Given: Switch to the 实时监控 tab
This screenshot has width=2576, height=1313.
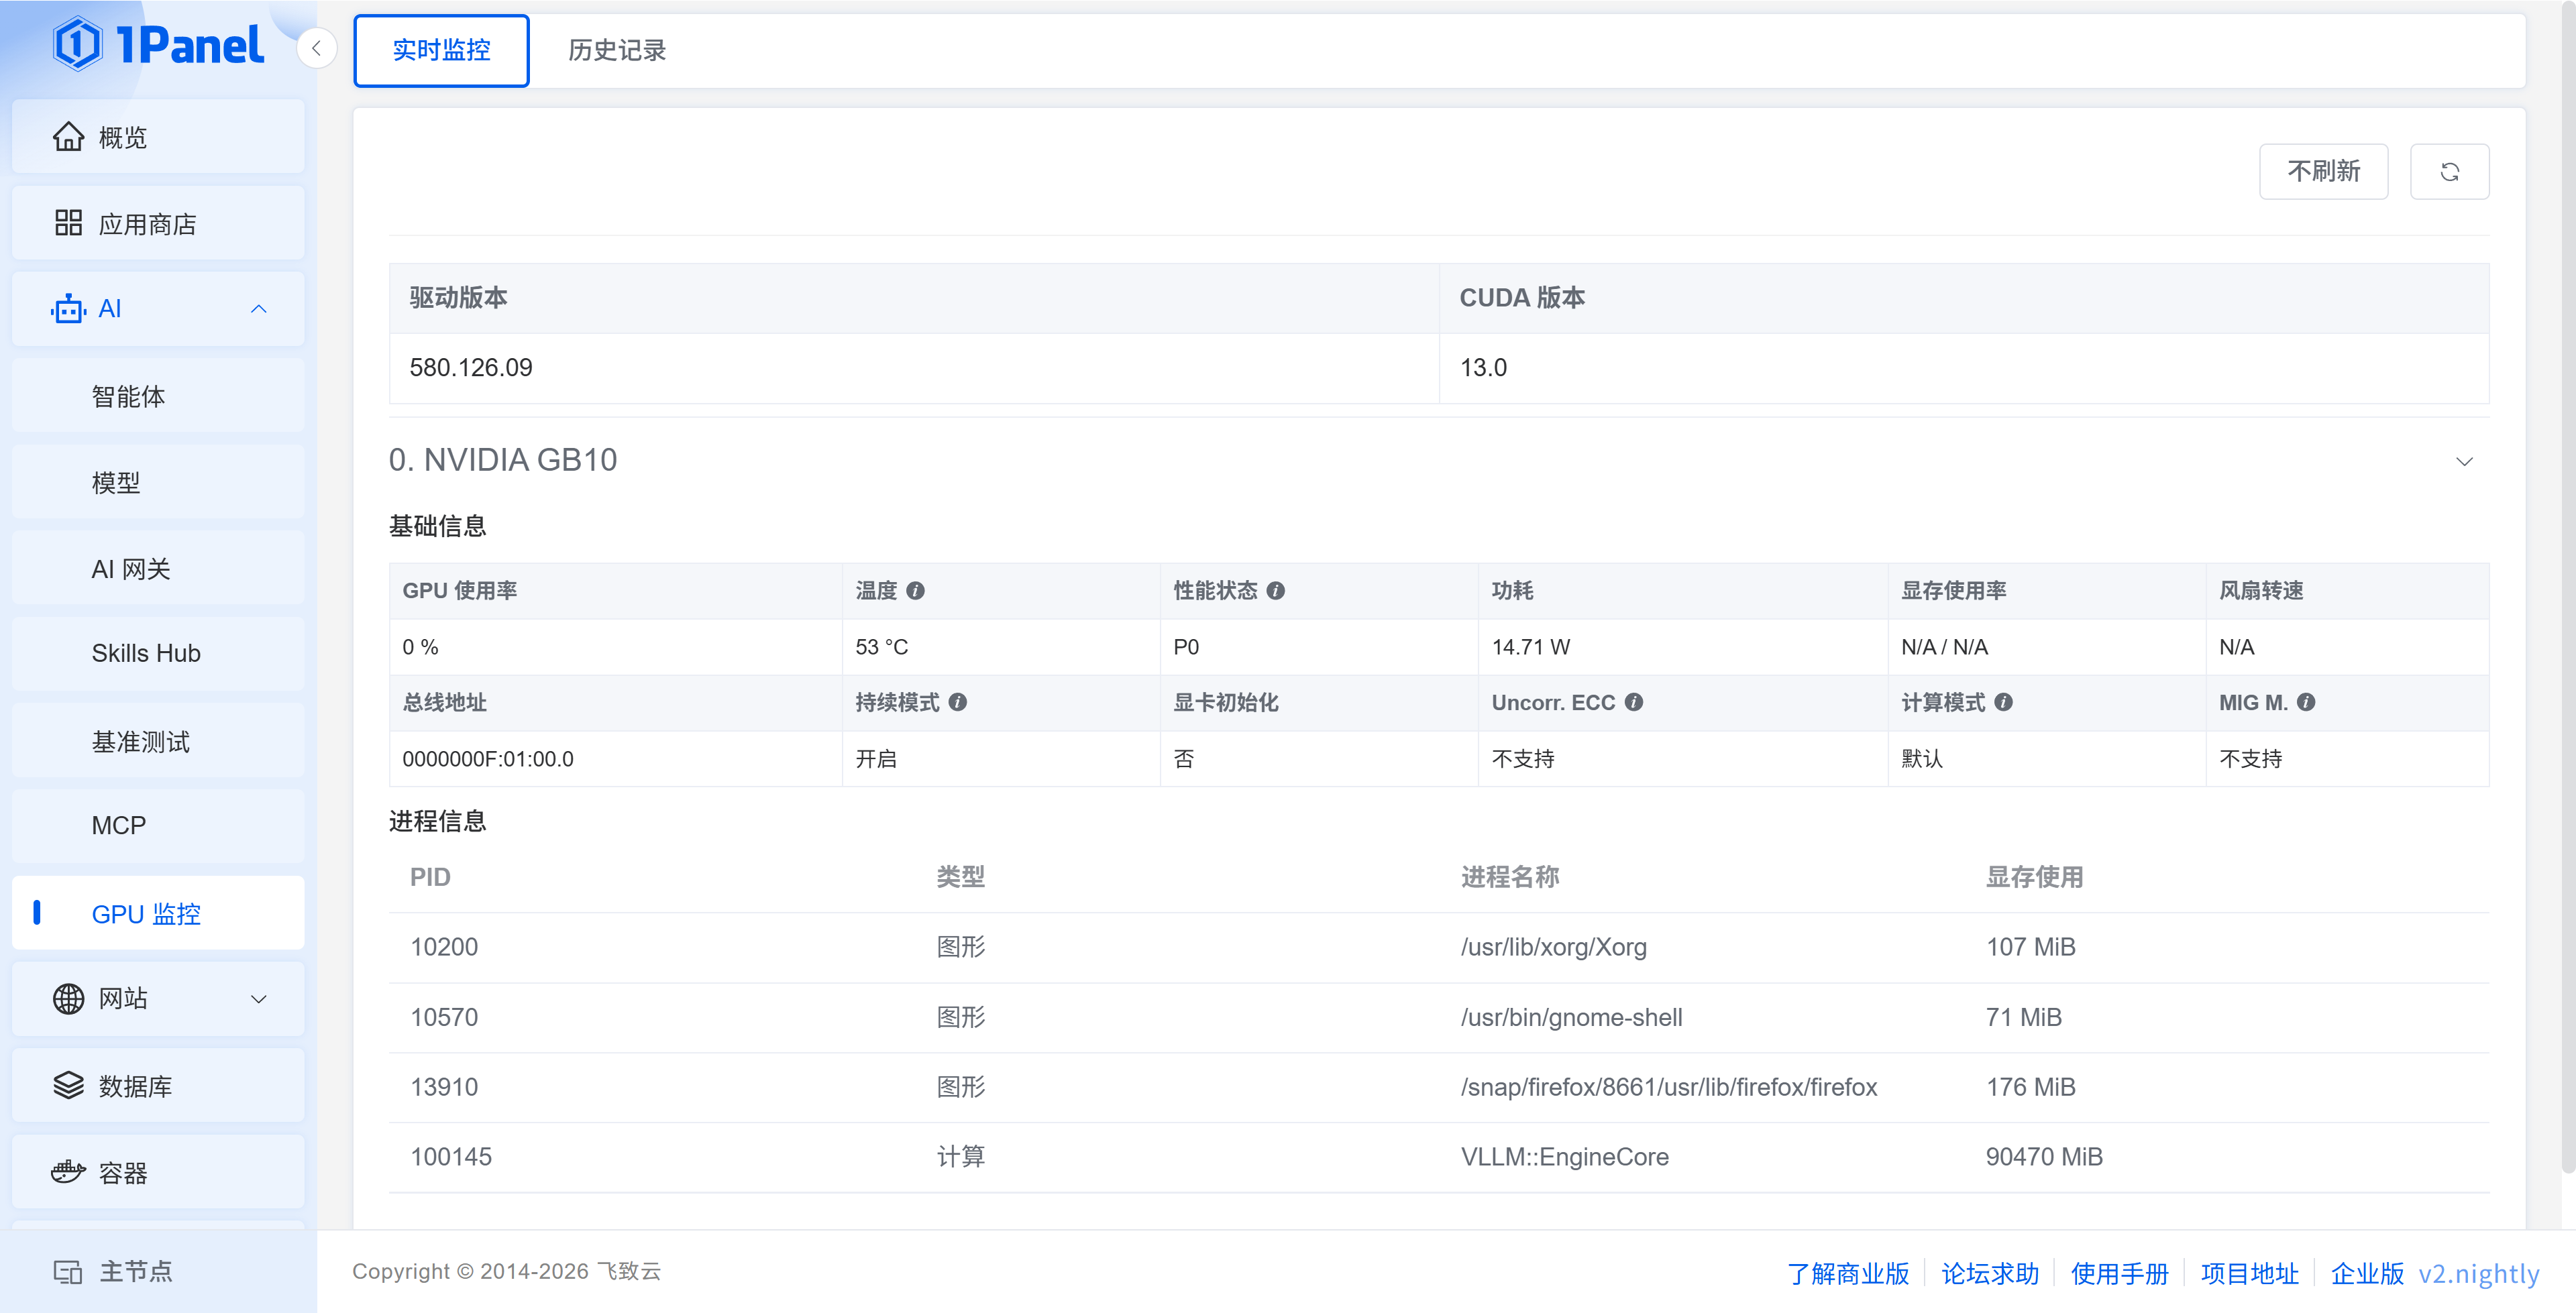Looking at the screenshot, I should (441, 51).
